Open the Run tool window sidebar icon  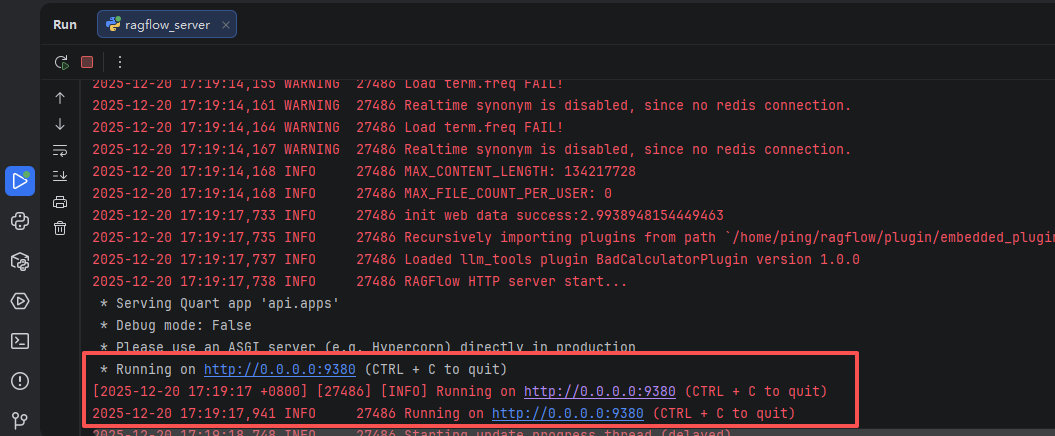pyautogui.click(x=20, y=181)
